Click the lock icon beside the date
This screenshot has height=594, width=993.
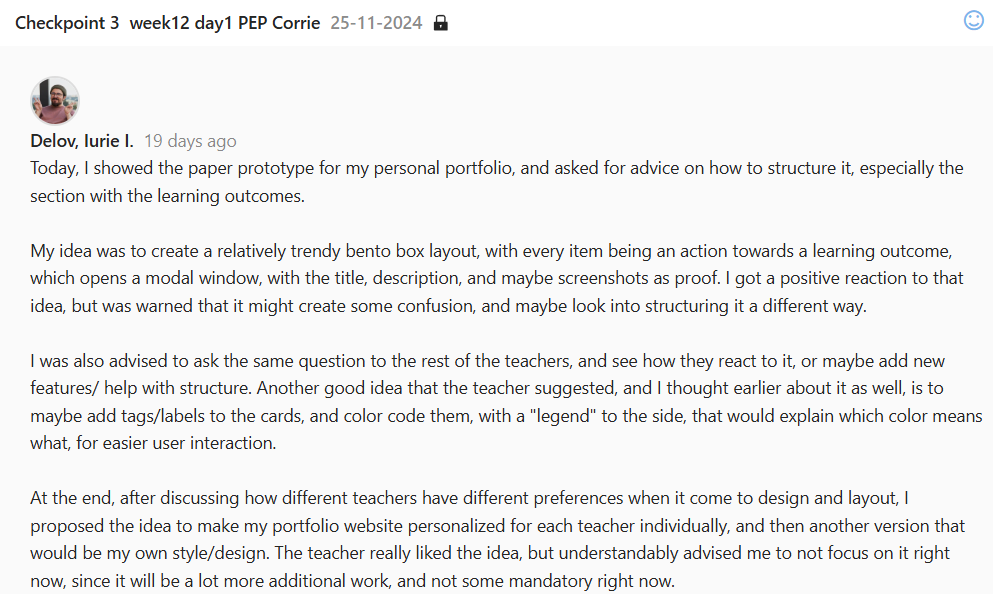pyautogui.click(x=441, y=23)
